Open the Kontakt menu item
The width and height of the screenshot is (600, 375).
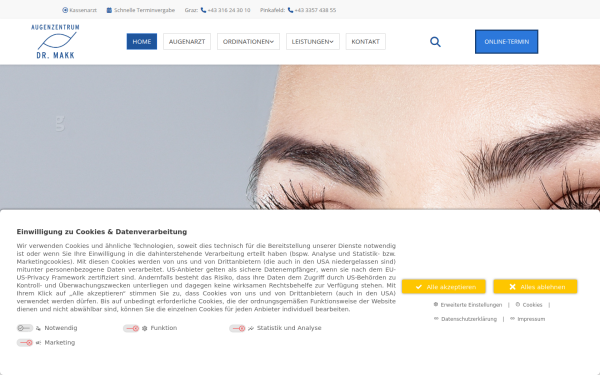pyautogui.click(x=365, y=42)
